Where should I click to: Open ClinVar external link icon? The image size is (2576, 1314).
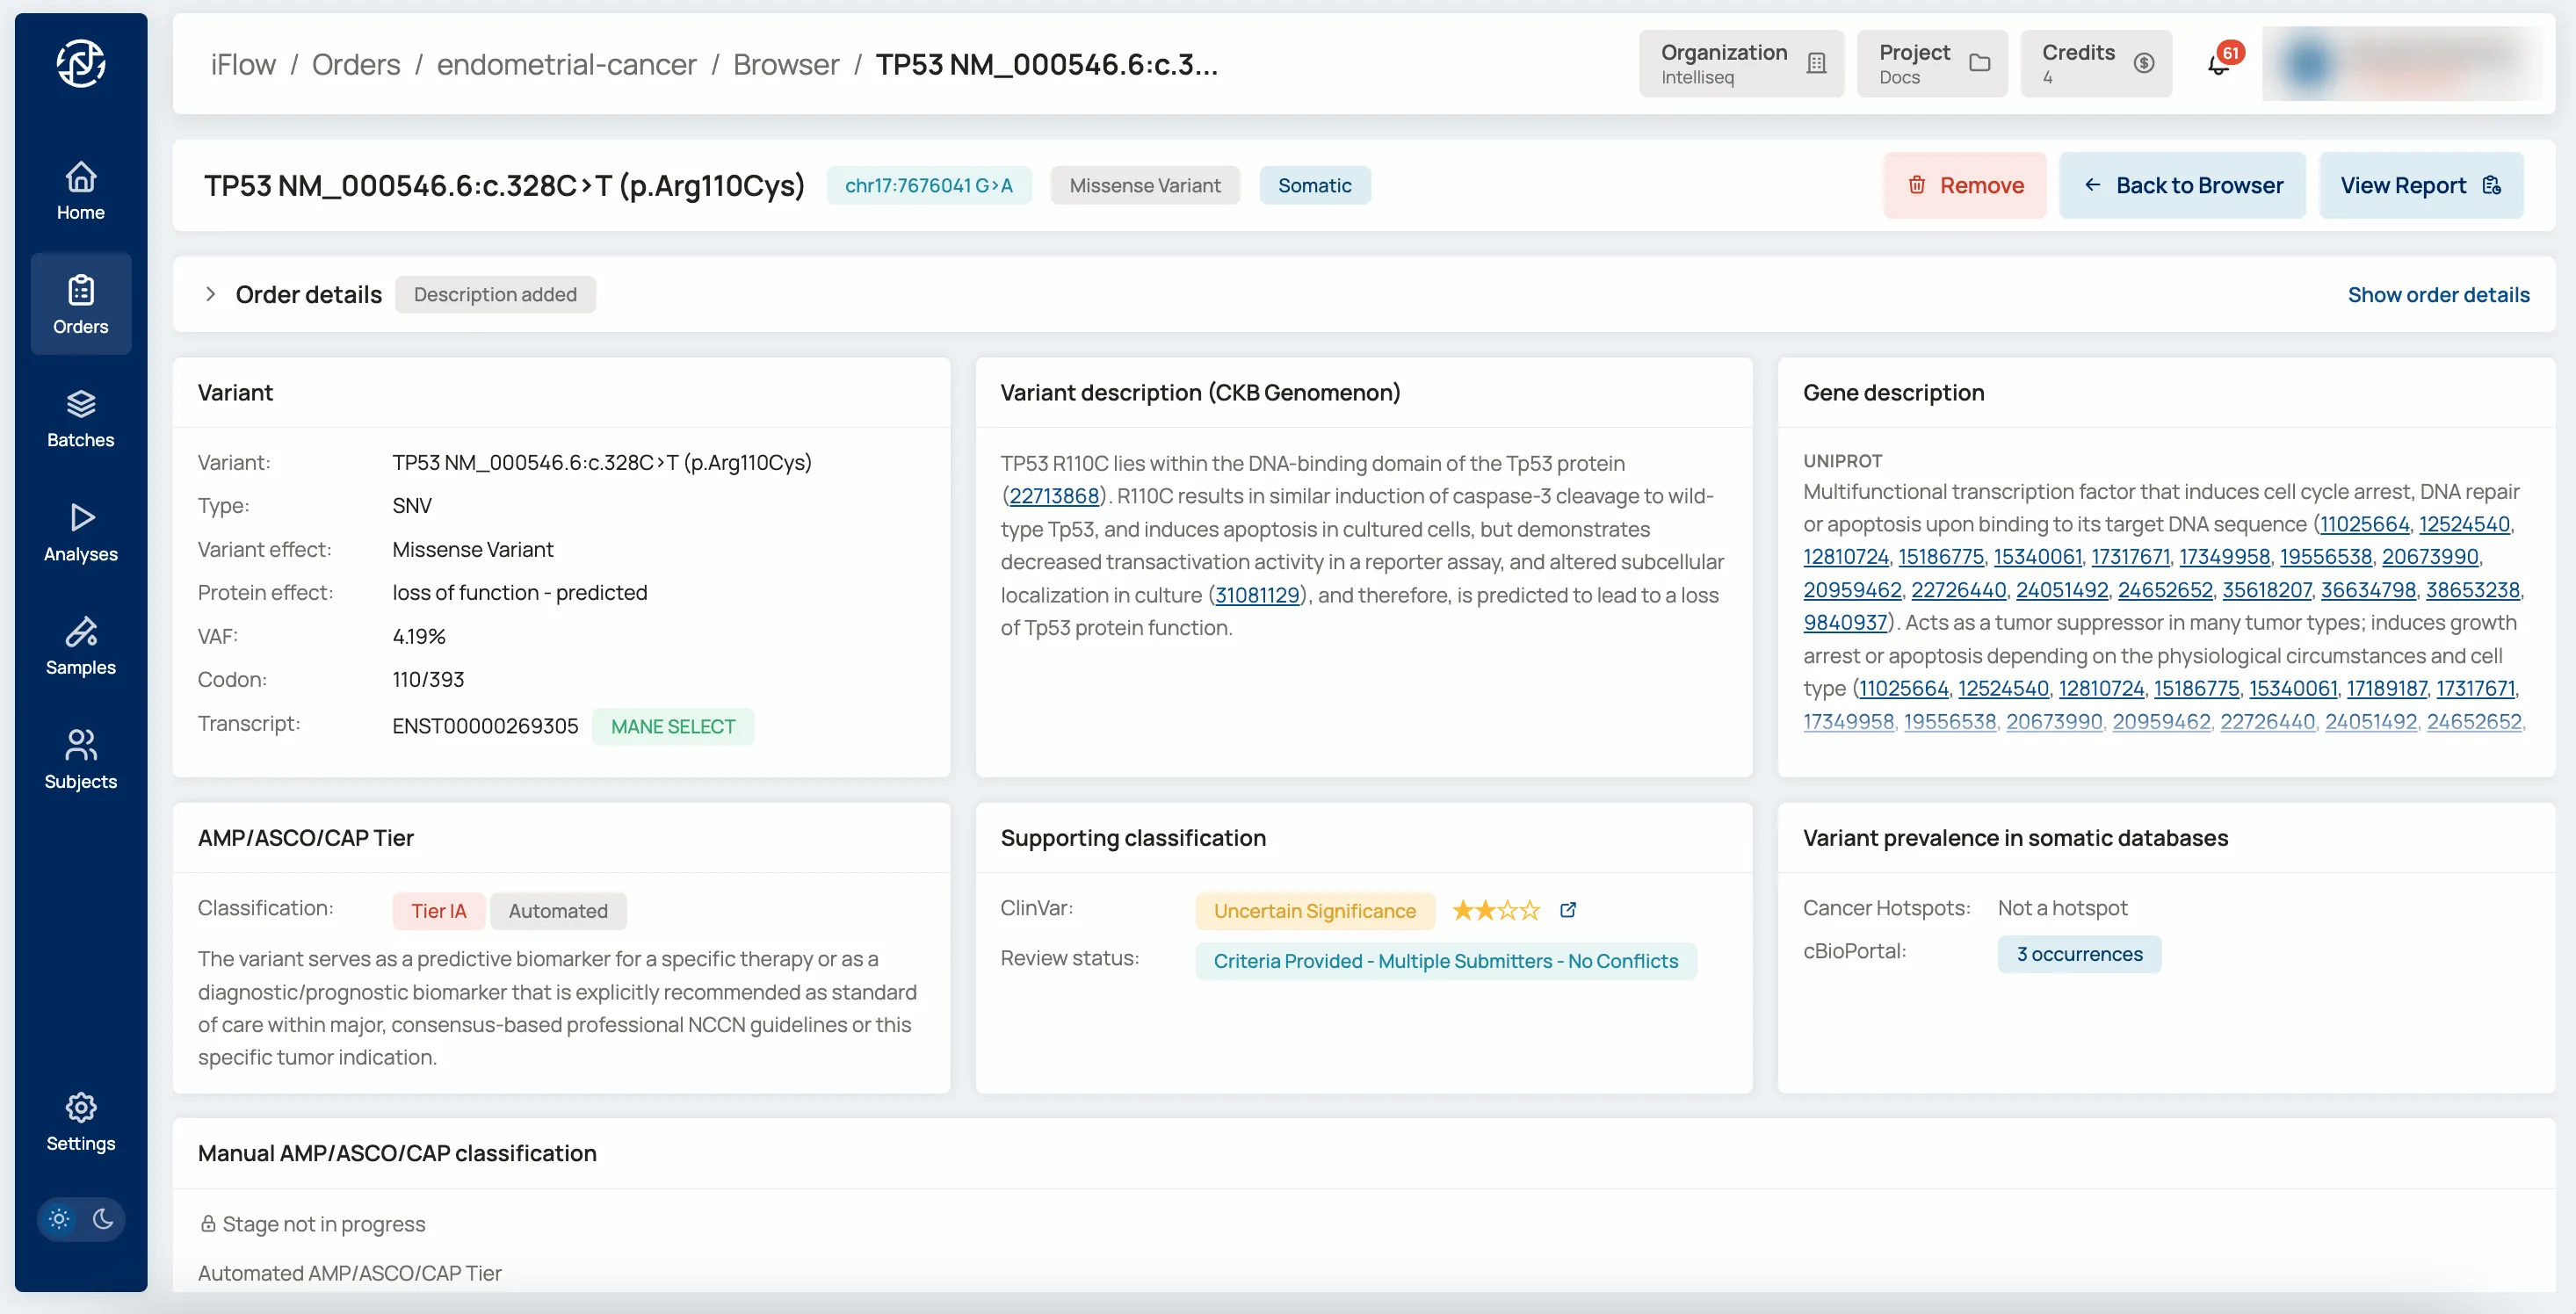point(1567,910)
